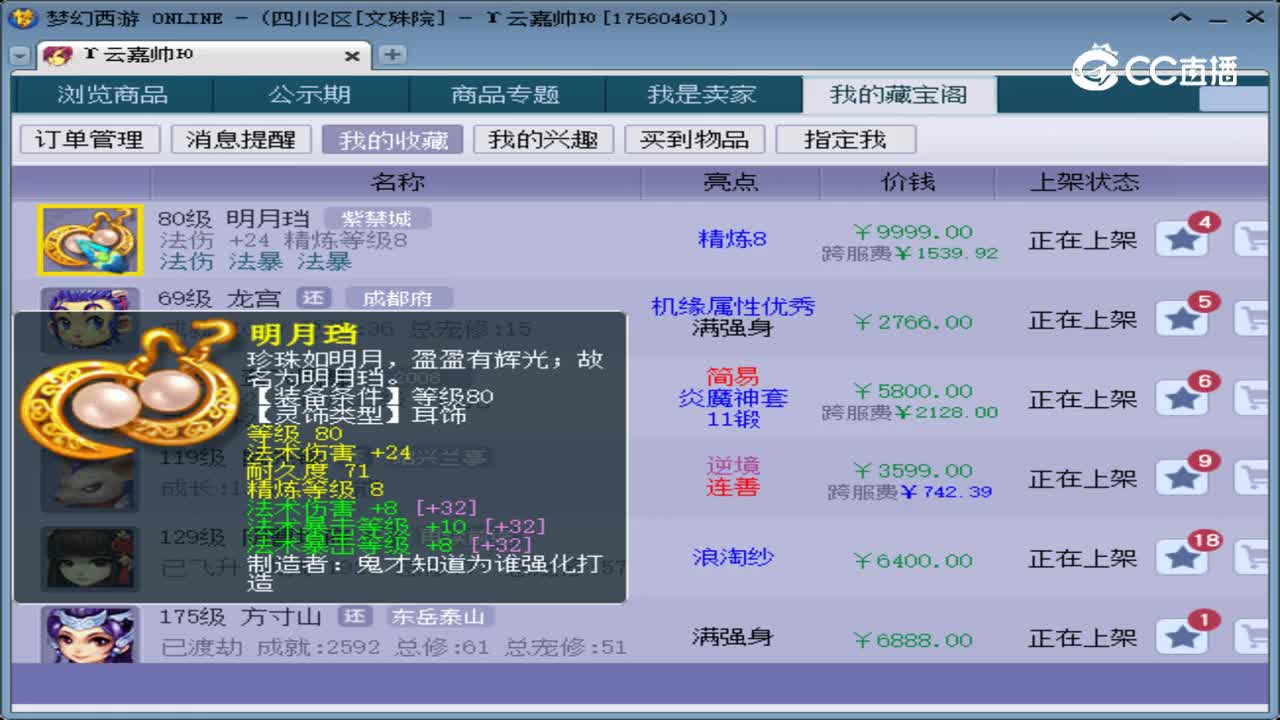Click the 还 tag on 龙宫 row

point(315,298)
